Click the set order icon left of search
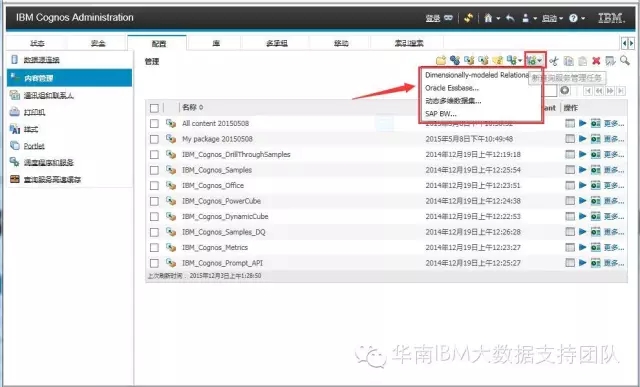Image resolution: width=640 pixels, height=387 pixels. pyautogui.click(x=610, y=61)
